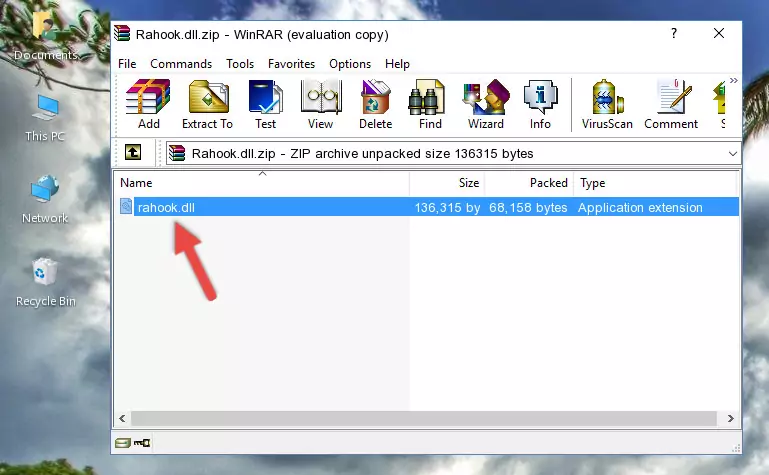
Task: Click the Extract To toolbar icon
Action: pos(207,104)
